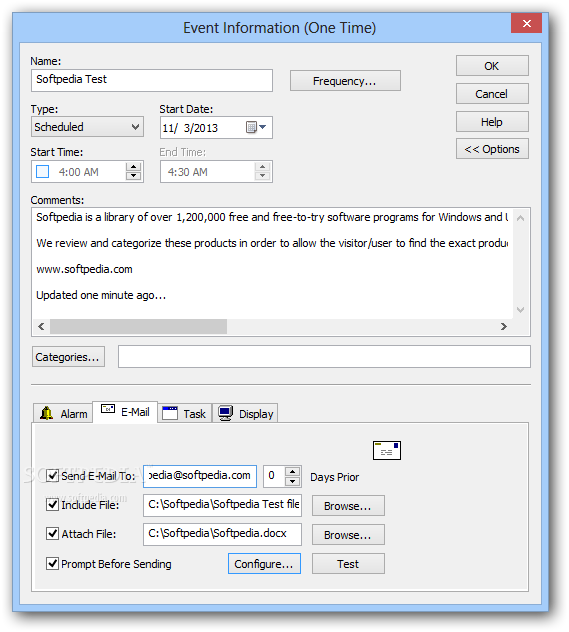
Task: Uncheck the Attach File checkbox
Action: pyautogui.click(x=52, y=534)
